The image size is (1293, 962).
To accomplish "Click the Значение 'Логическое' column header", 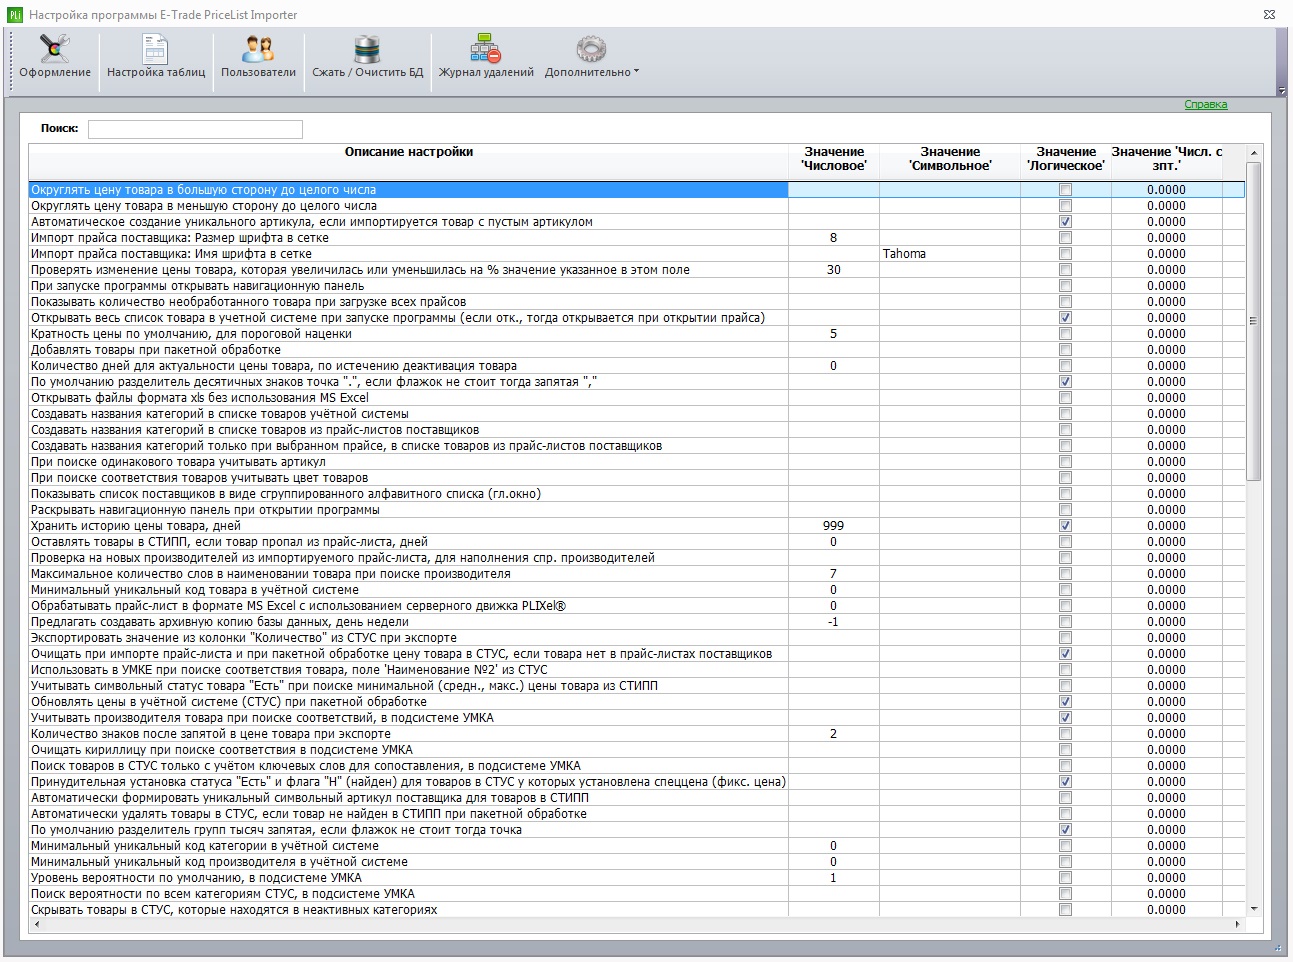I will [1066, 161].
